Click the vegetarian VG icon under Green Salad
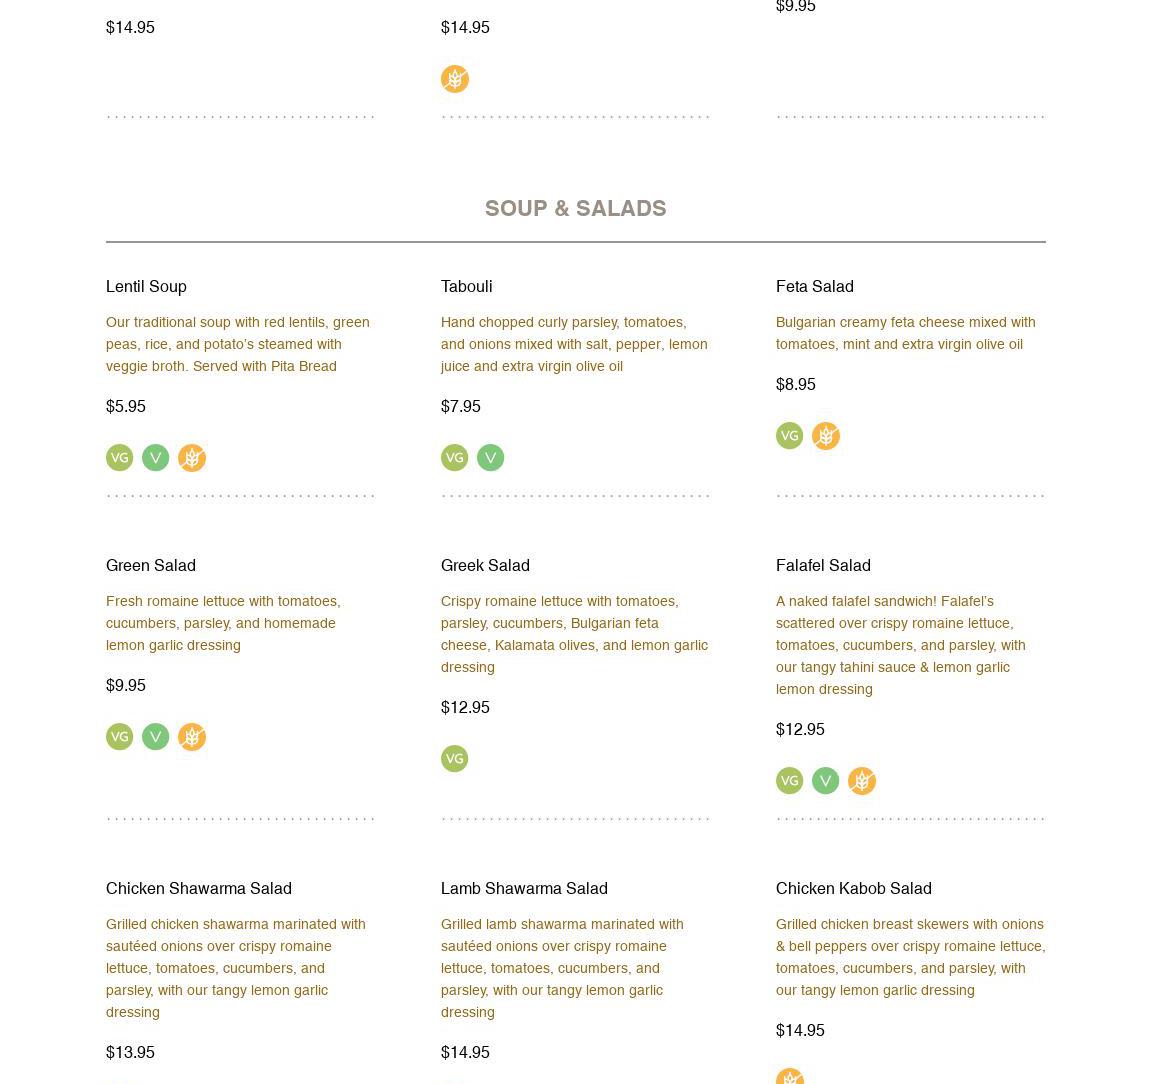 120,737
